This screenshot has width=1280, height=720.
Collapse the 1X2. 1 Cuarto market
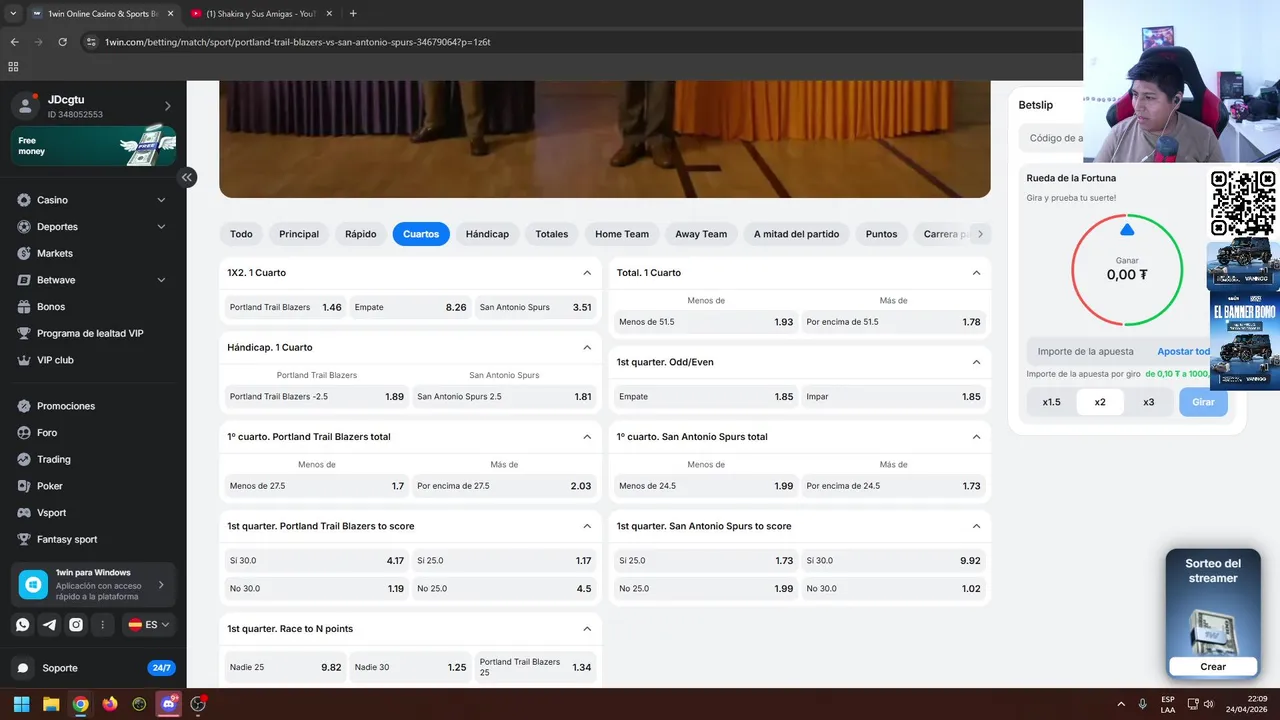click(587, 272)
